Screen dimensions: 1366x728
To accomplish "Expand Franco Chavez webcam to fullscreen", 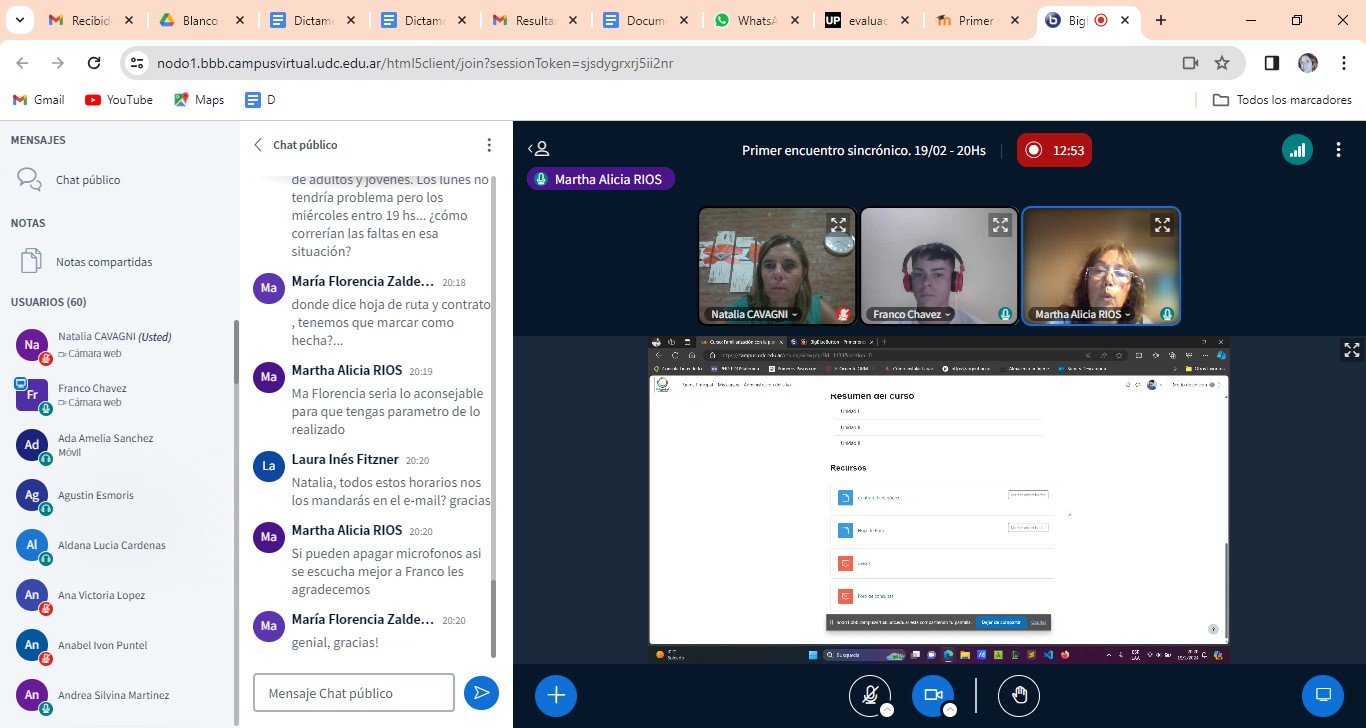I will pyautogui.click(x=1000, y=225).
